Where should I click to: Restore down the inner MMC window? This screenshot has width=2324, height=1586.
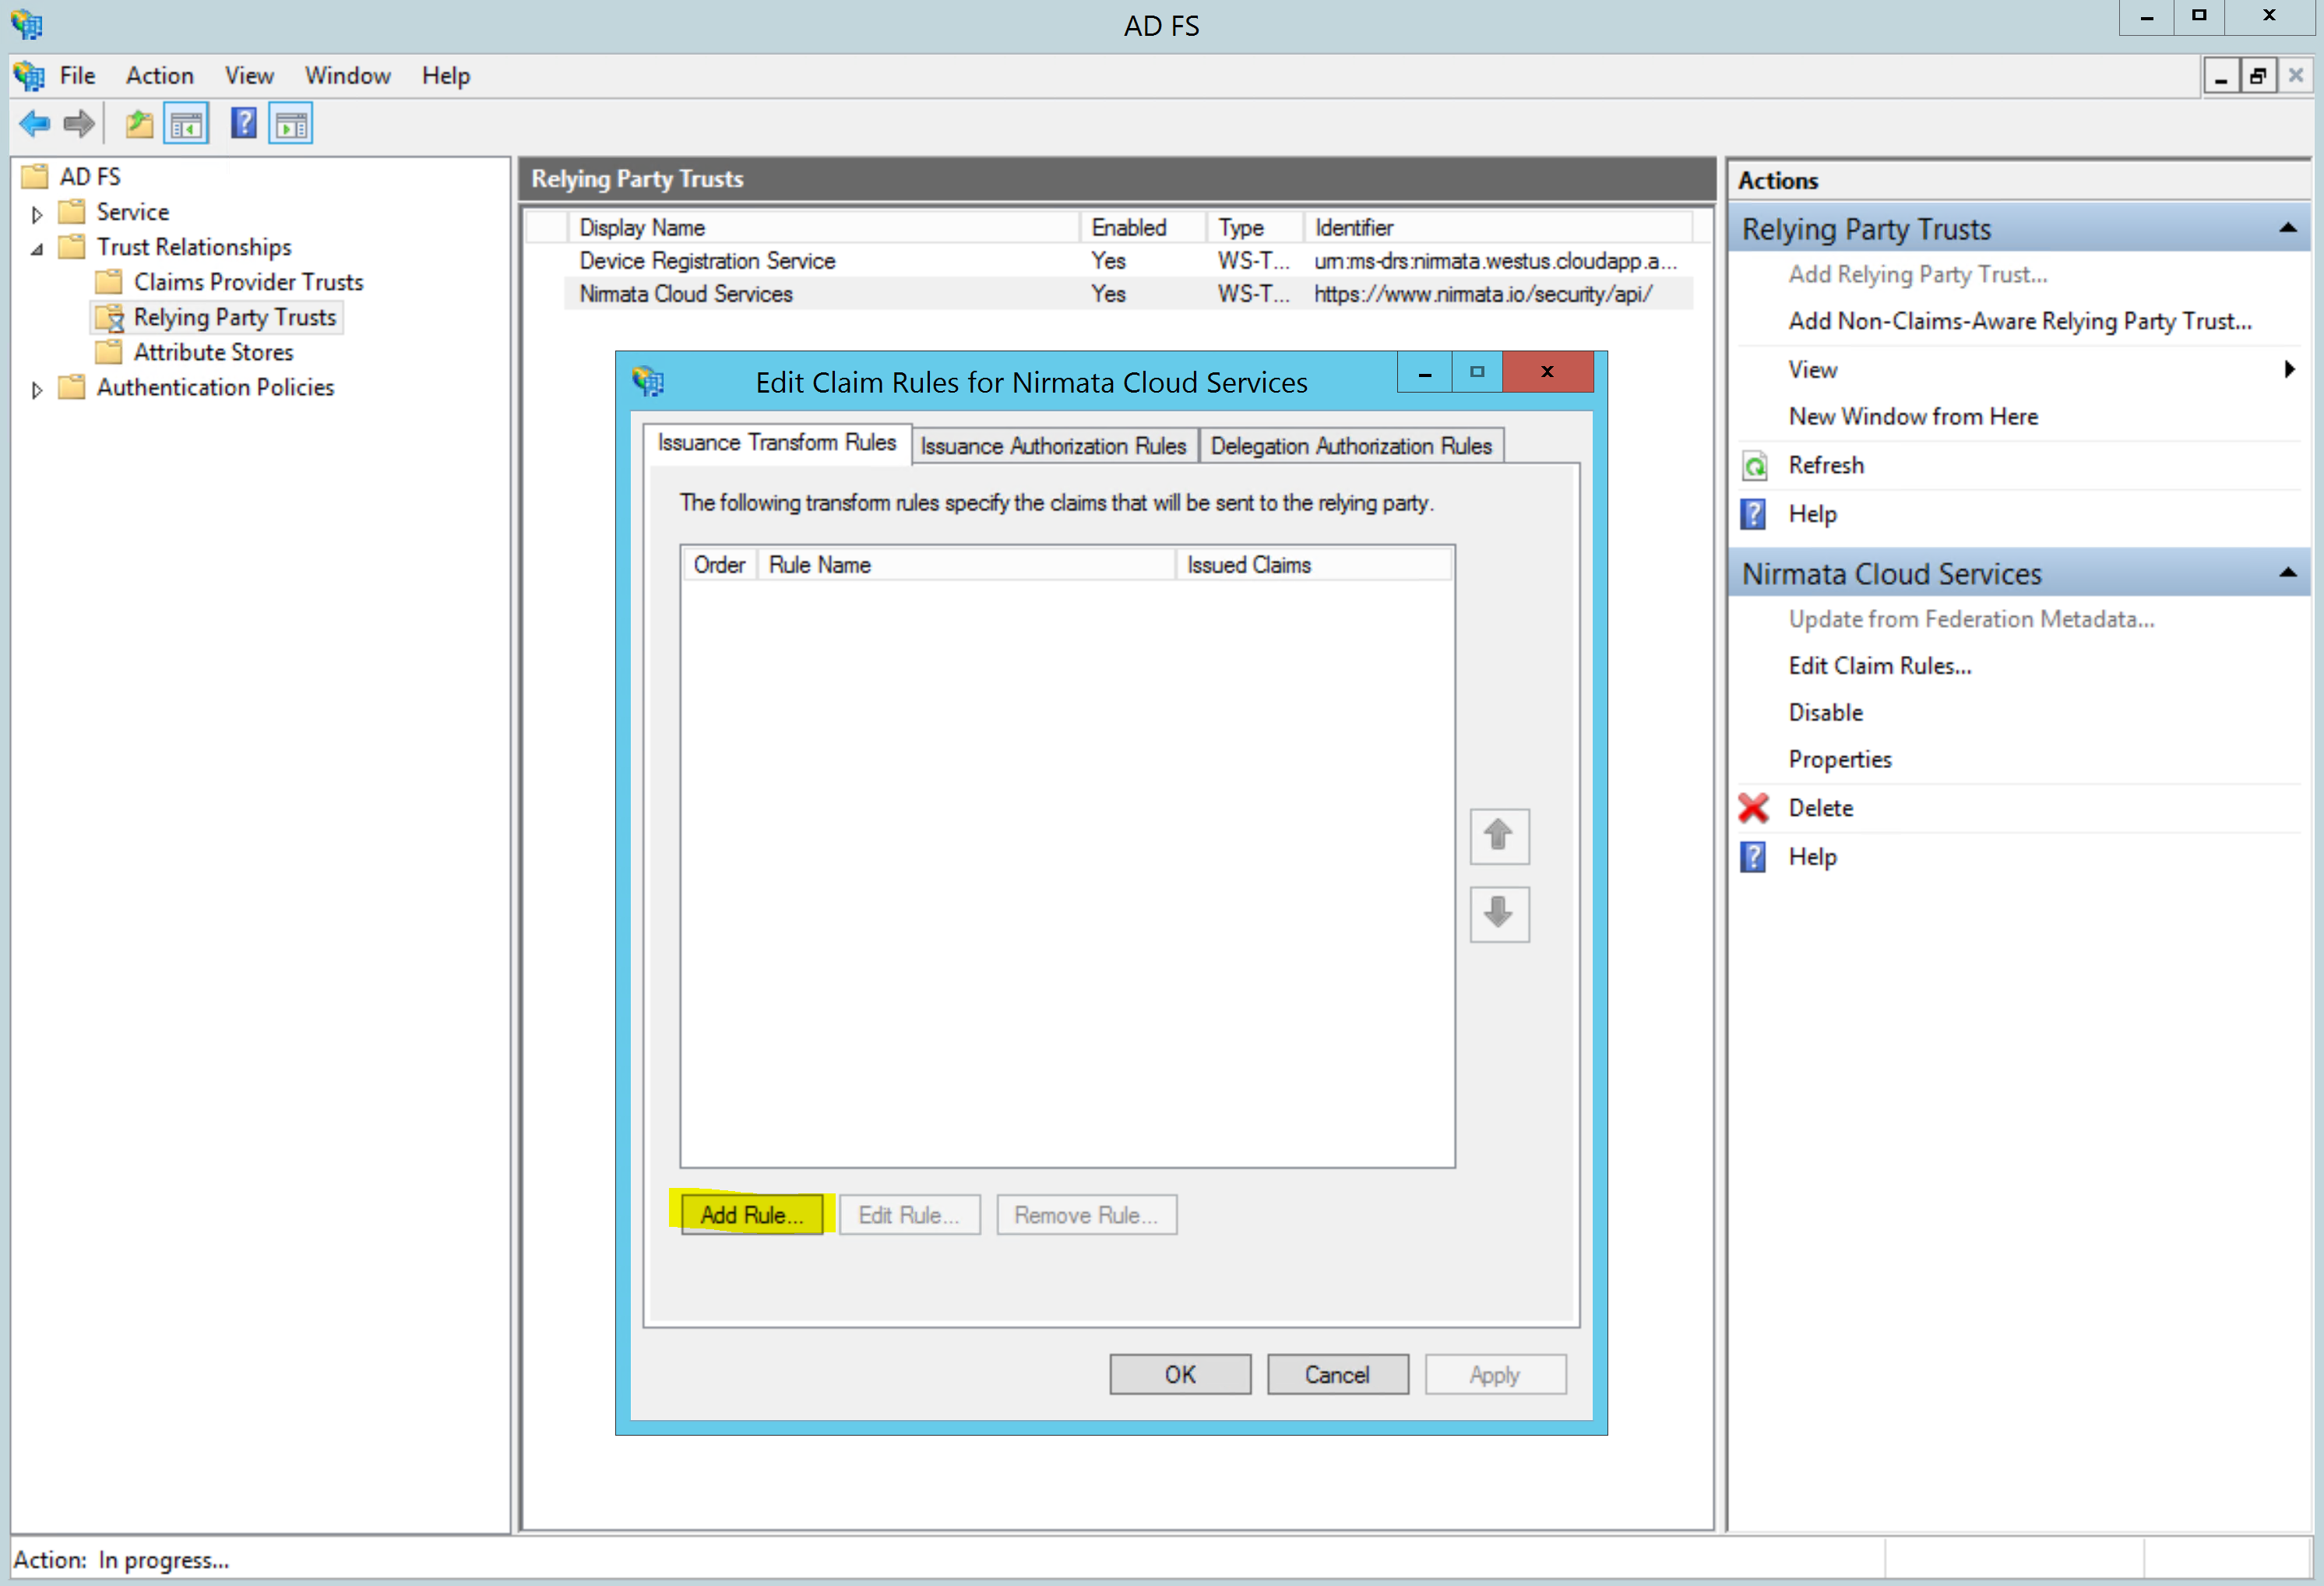click(2257, 76)
